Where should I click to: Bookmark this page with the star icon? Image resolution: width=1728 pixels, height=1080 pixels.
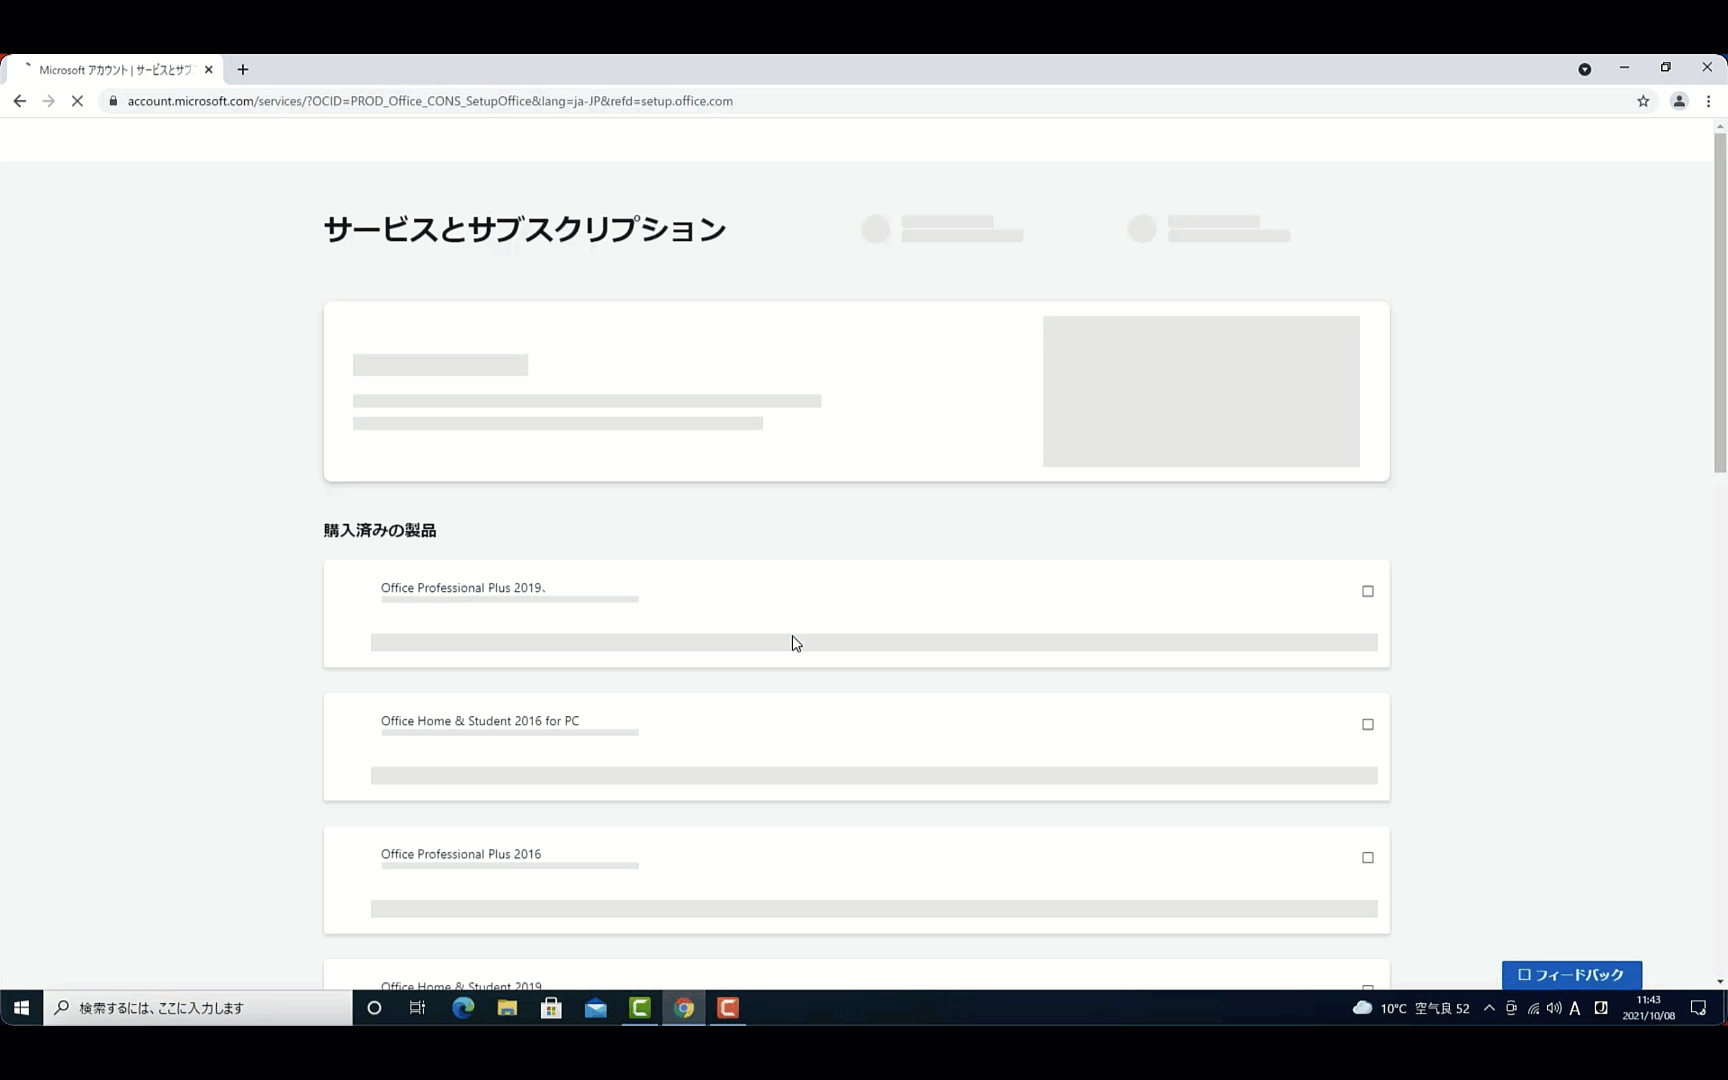[x=1643, y=101]
